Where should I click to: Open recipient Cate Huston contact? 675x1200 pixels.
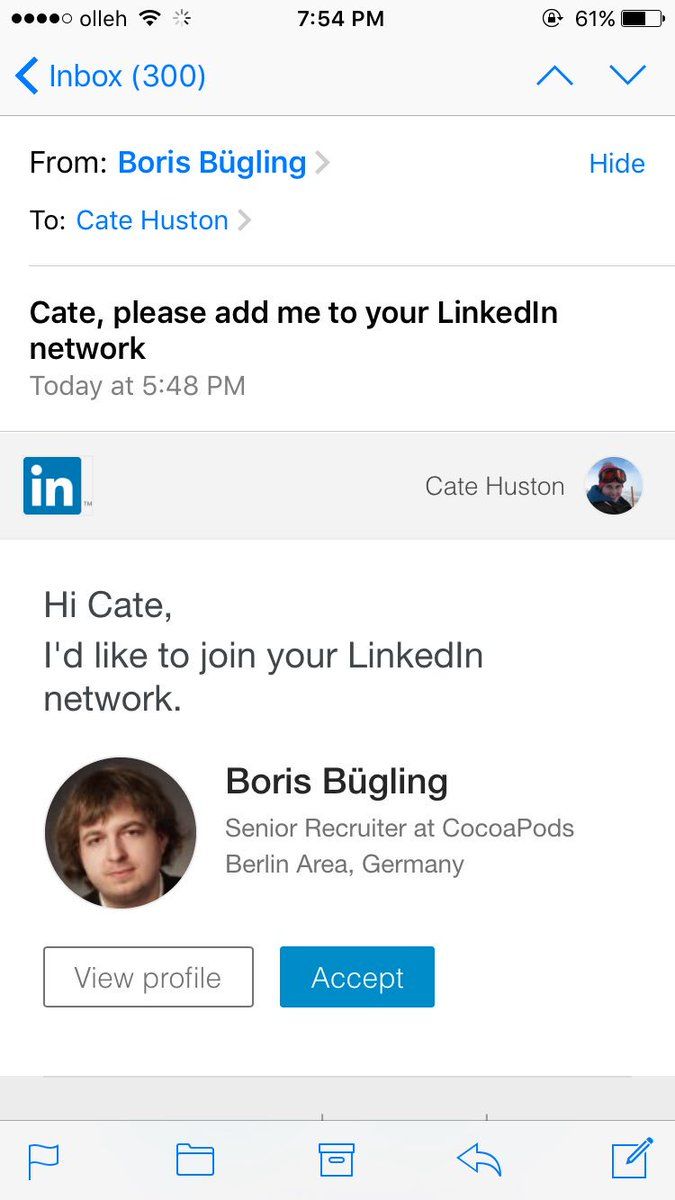(152, 220)
